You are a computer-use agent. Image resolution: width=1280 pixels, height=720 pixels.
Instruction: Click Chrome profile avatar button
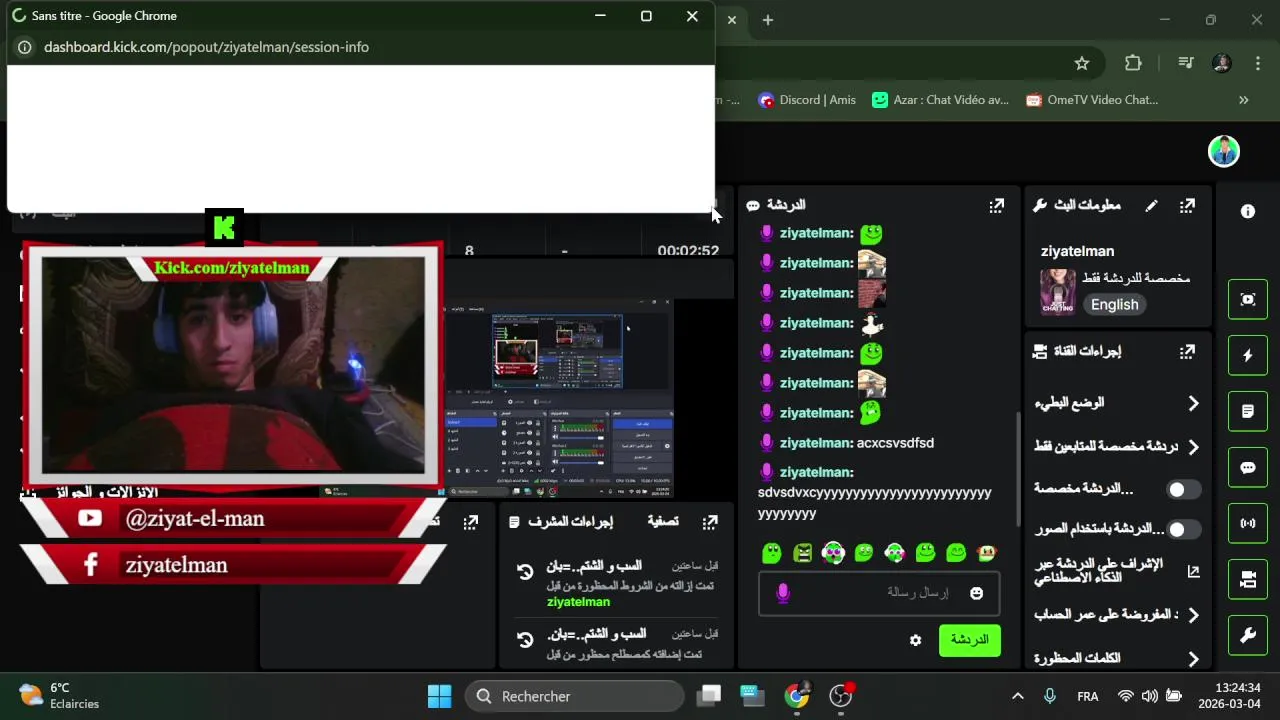click(1222, 63)
